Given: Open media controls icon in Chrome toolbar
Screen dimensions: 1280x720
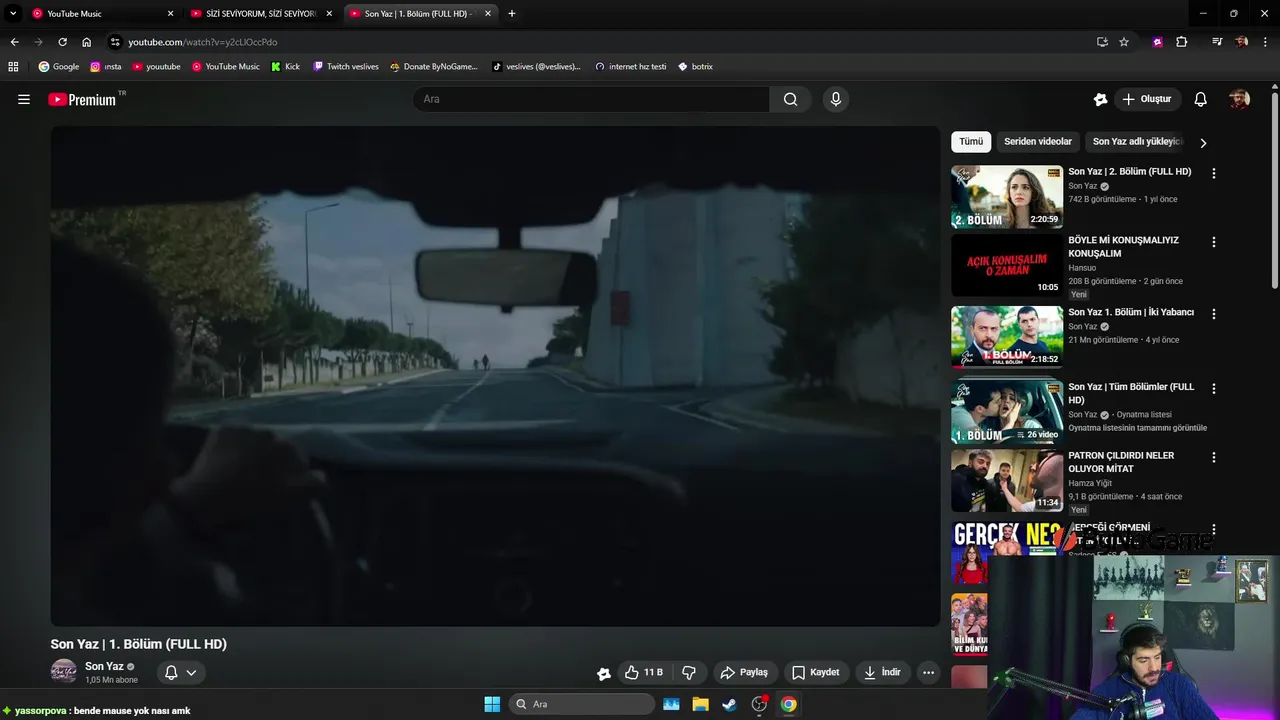Looking at the screenshot, I should pos(1217,42).
